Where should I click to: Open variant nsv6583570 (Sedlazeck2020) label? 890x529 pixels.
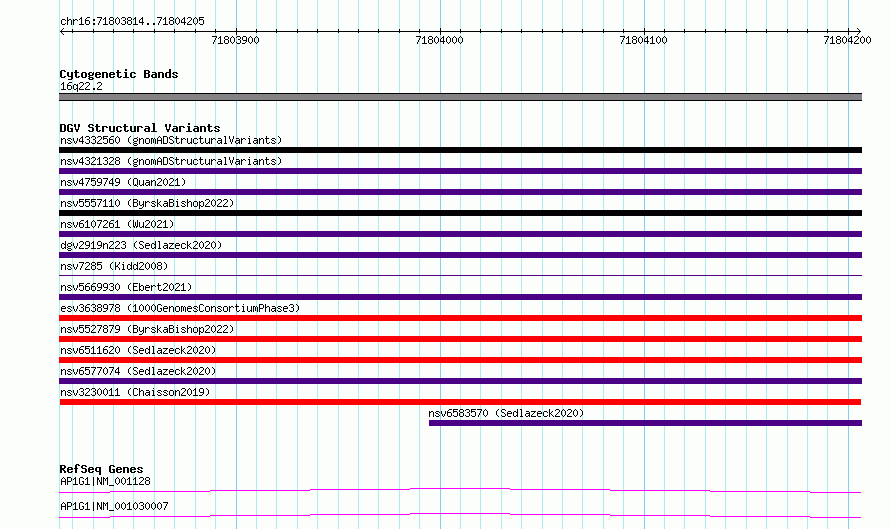(506, 413)
